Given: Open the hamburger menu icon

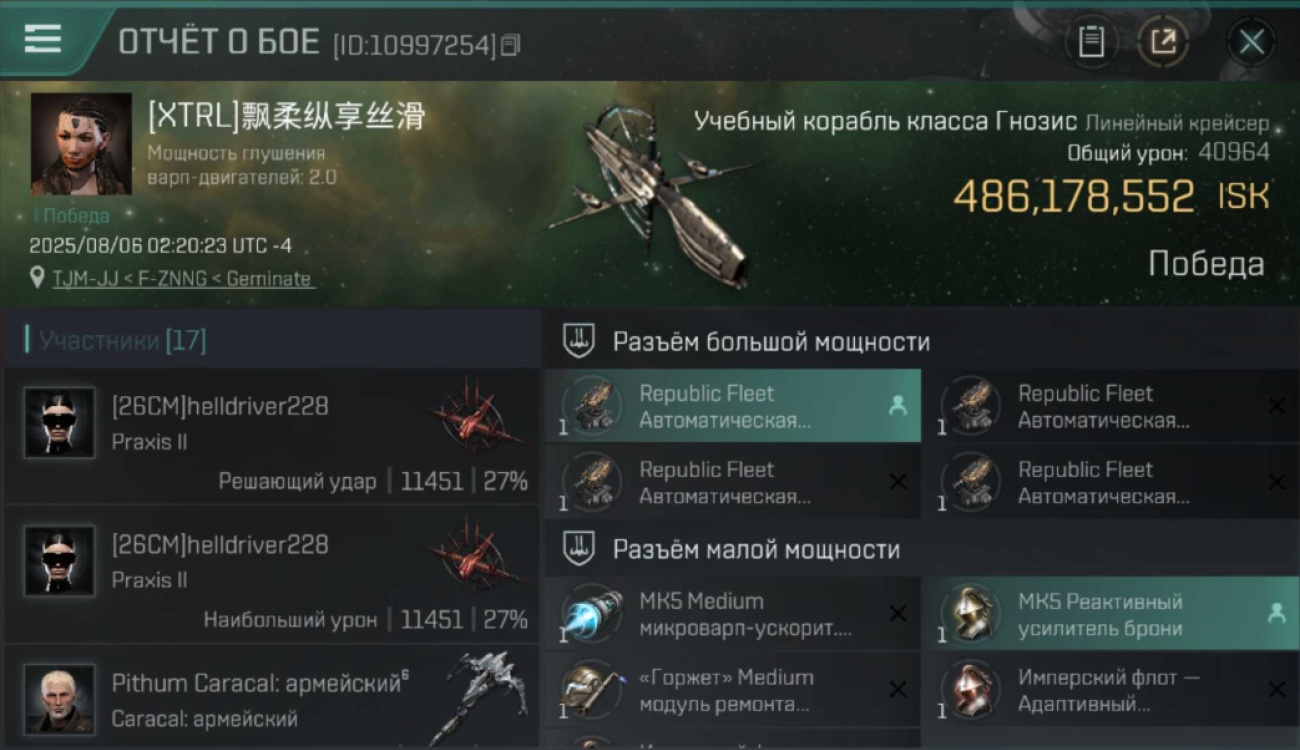Looking at the screenshot, I should pos(42,38).
